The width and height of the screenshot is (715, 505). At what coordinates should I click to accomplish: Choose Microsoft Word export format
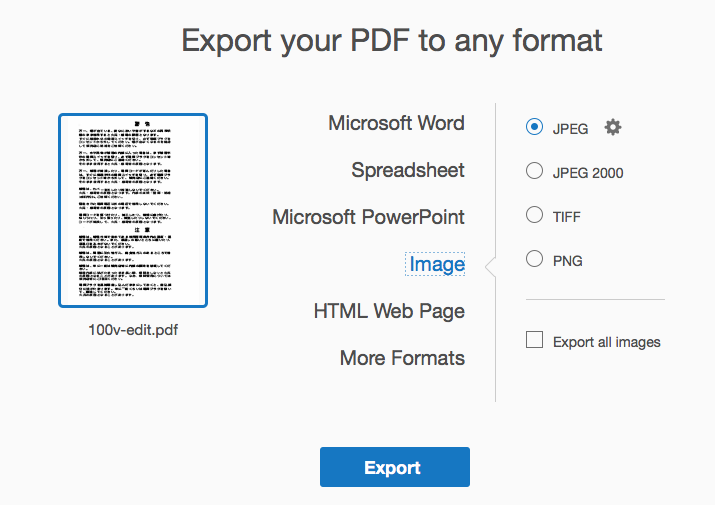click(396, 123)
